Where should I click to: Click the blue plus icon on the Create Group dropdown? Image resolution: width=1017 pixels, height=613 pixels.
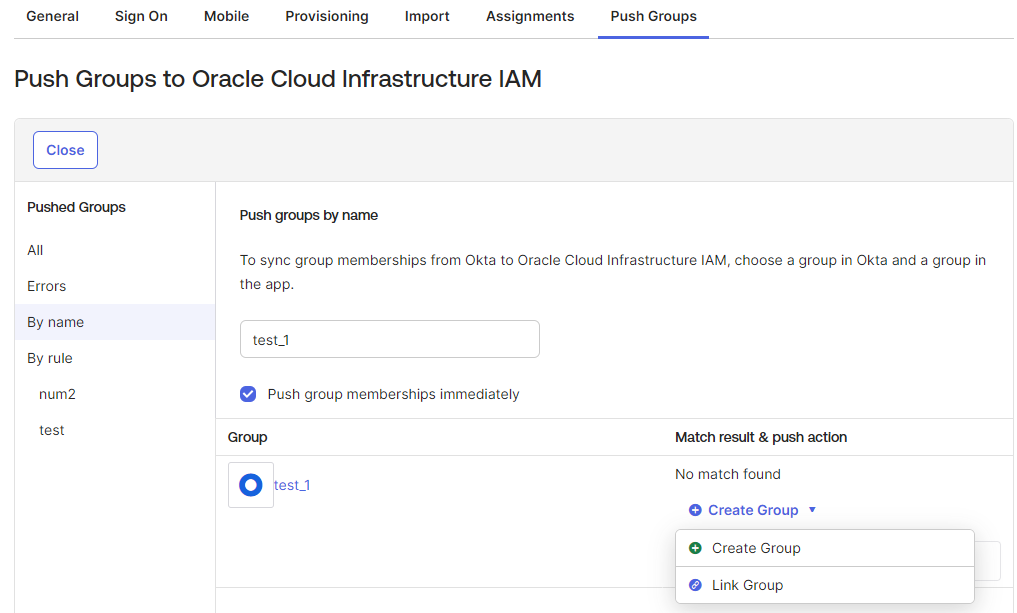pyautogui.click(x=695, y=510)
